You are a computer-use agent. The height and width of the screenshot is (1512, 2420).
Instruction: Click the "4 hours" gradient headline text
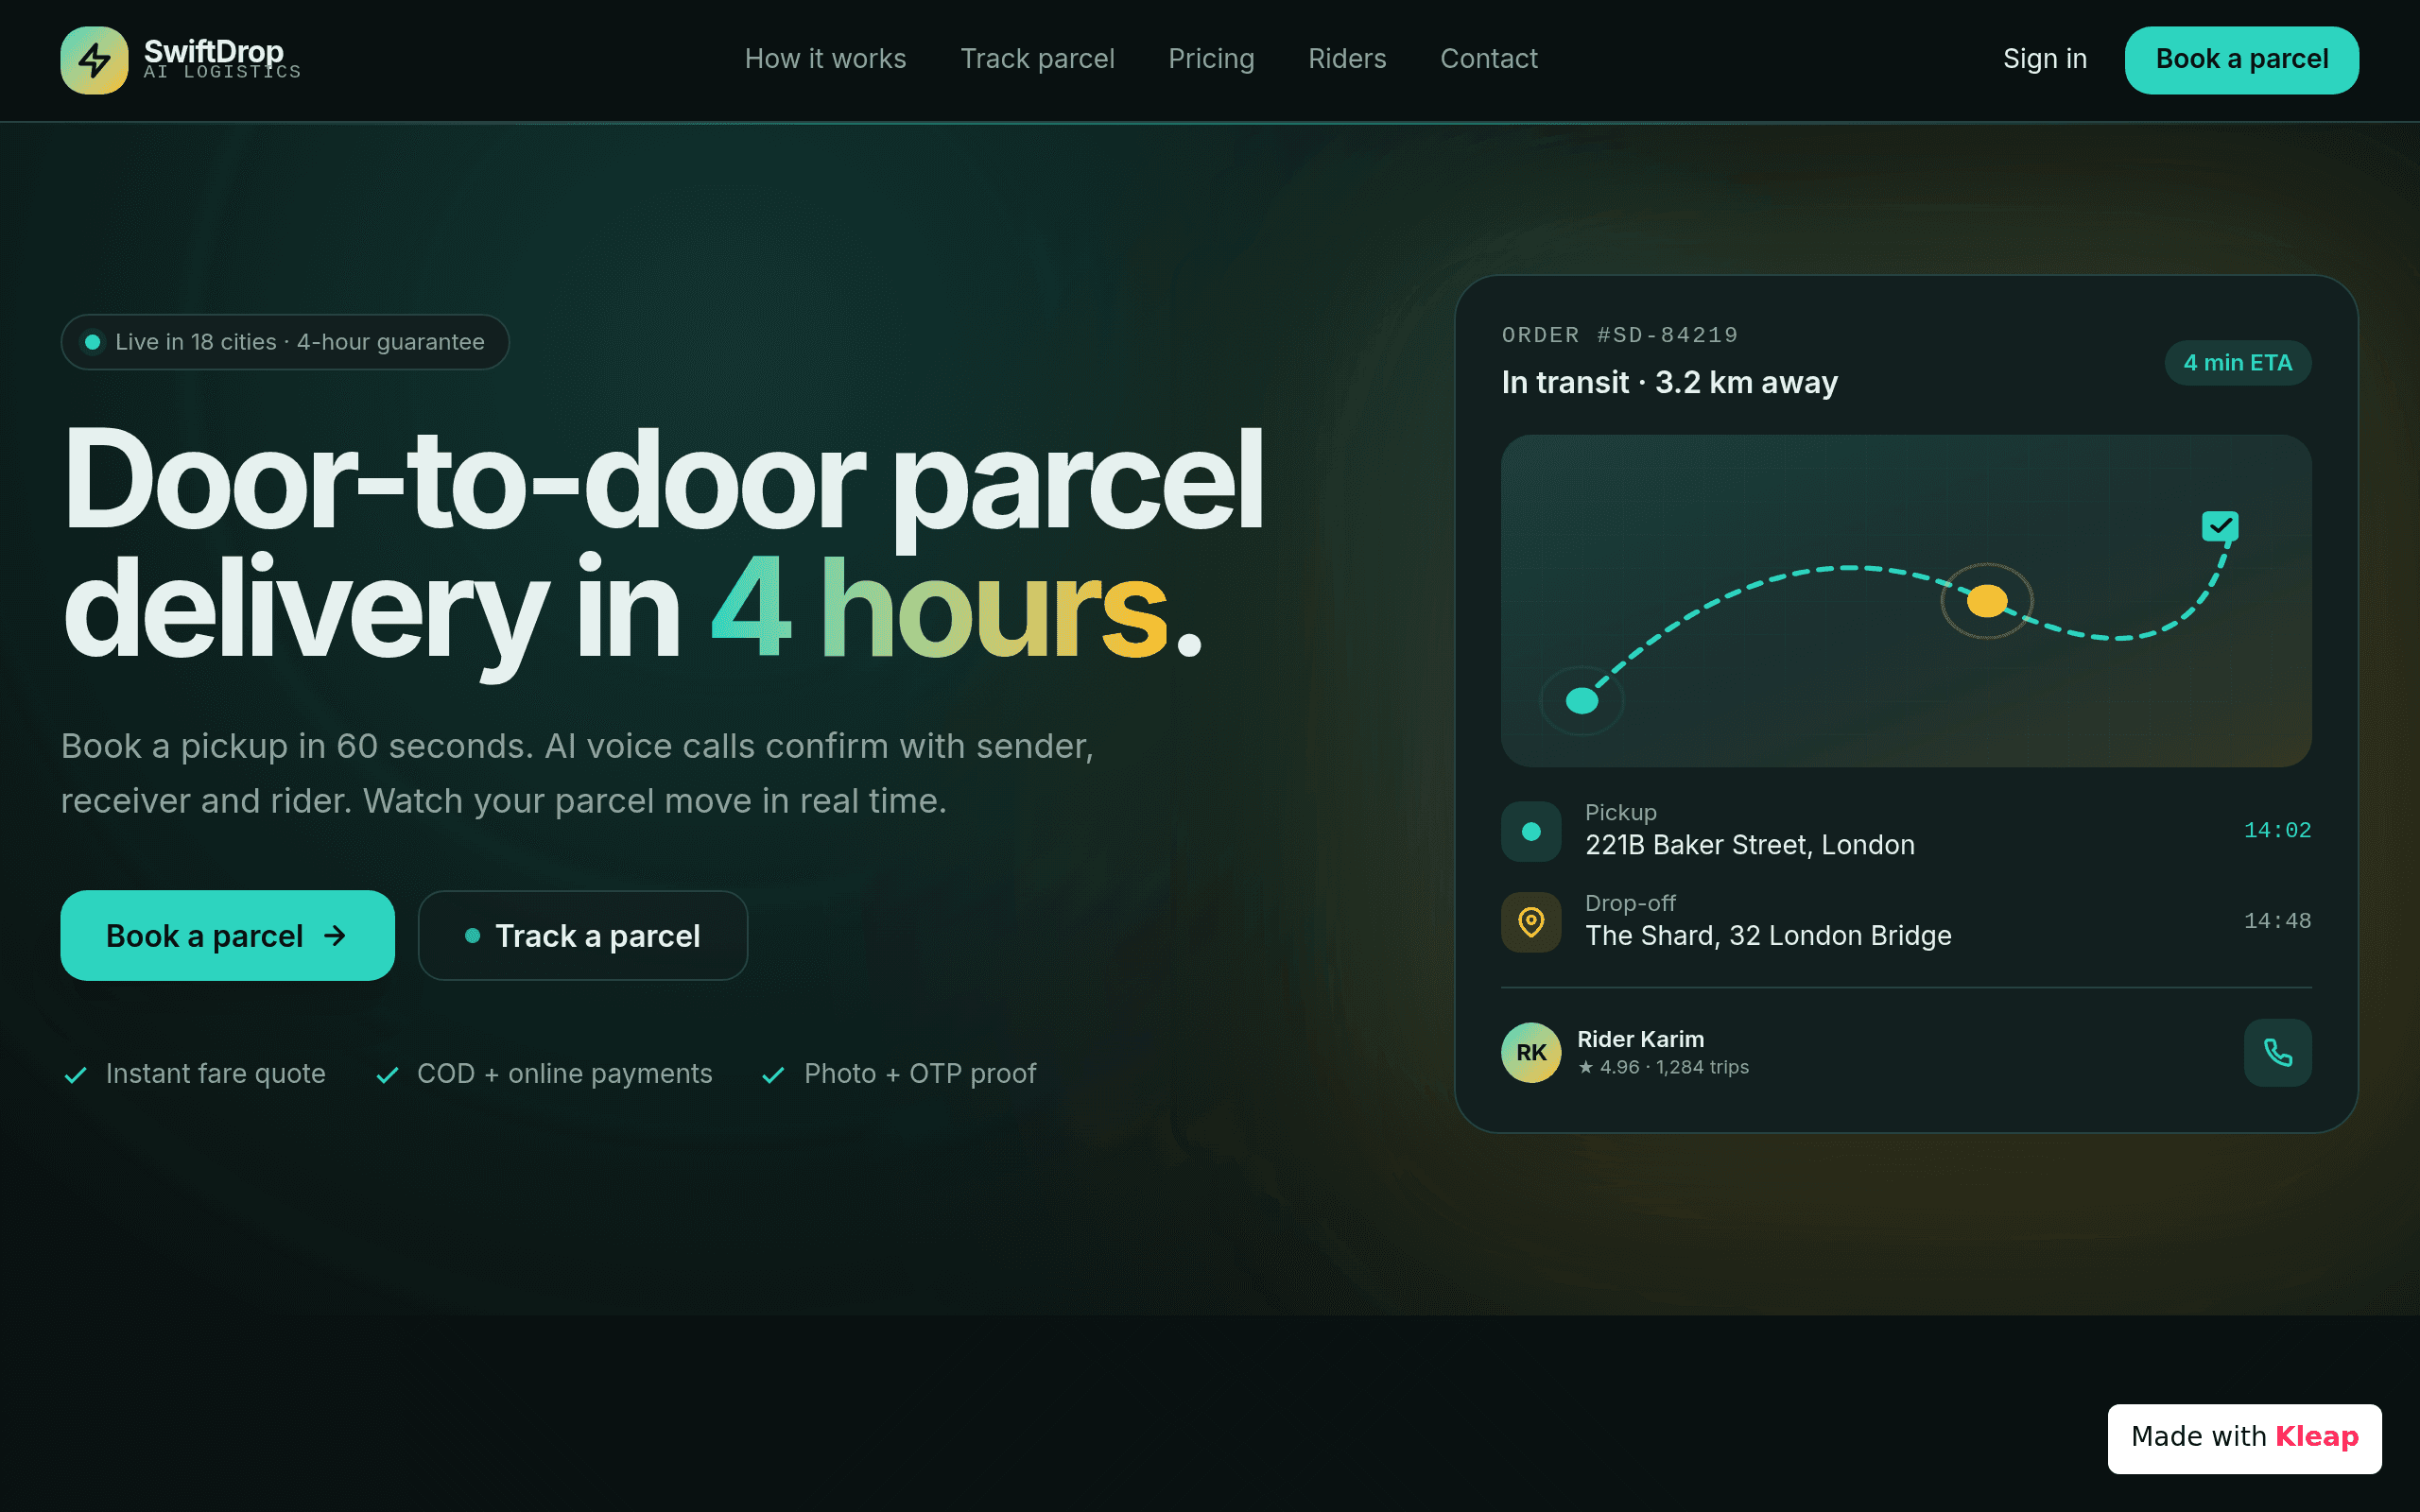coord(938,609)
